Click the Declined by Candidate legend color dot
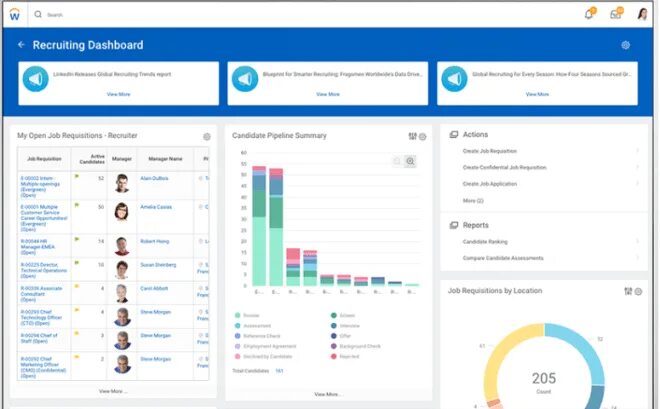 click(x=237, y=356)
